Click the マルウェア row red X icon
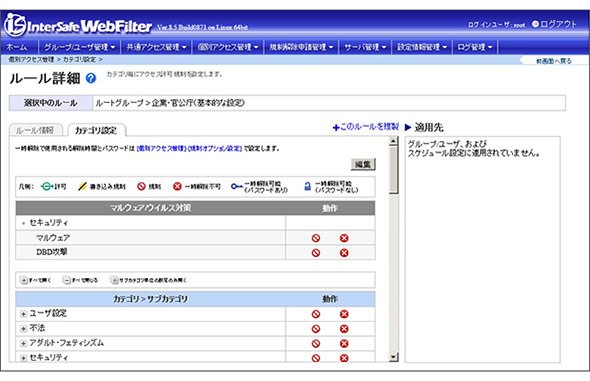This screenshot has height=381, width=590. click(x=344, y=238)
